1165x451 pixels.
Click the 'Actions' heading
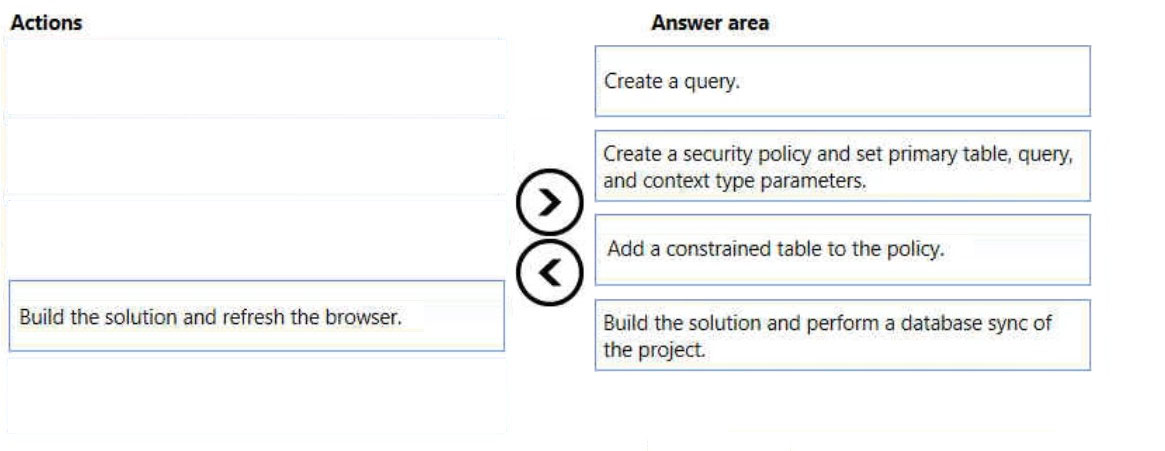click(46, 23)
